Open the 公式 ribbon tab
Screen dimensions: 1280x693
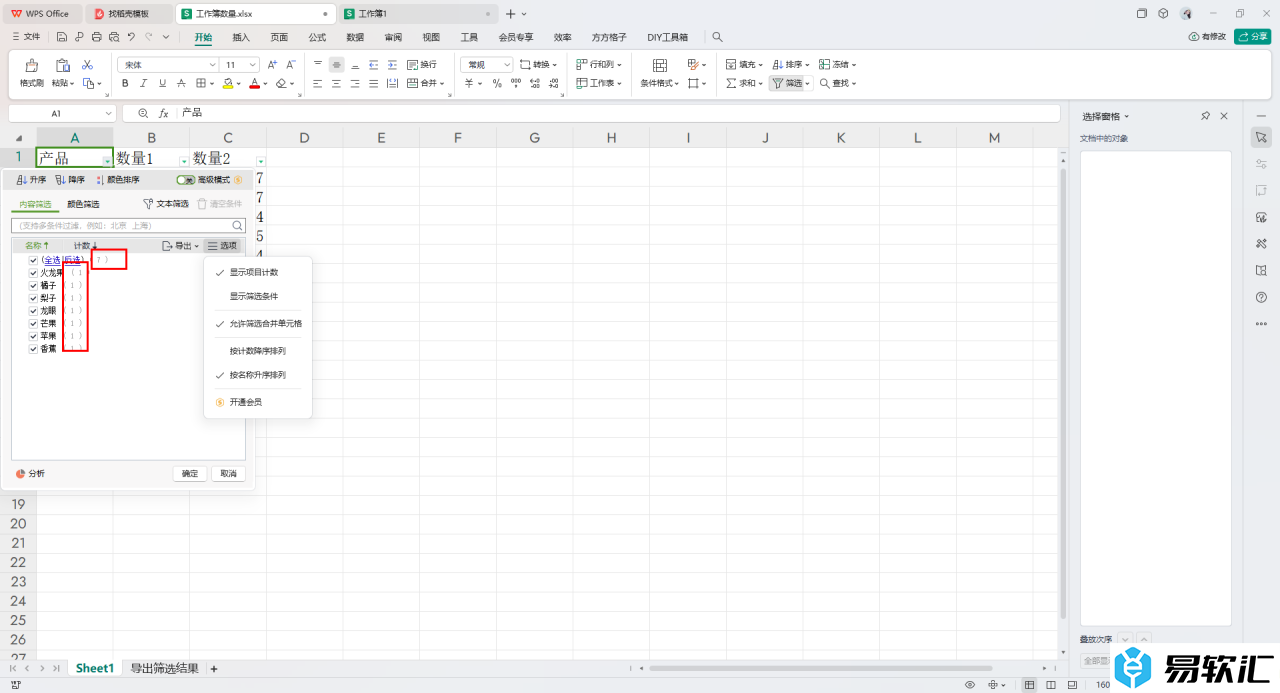(317, 37)
